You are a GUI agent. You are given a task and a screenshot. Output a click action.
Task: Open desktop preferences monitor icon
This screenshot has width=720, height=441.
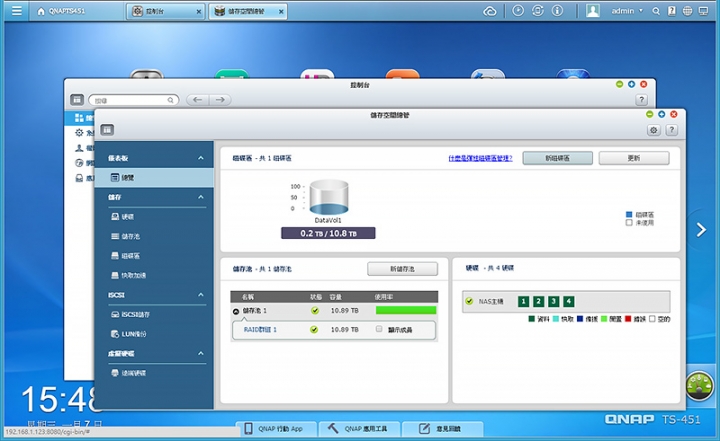pyautogui.click(x=703, y=11)
